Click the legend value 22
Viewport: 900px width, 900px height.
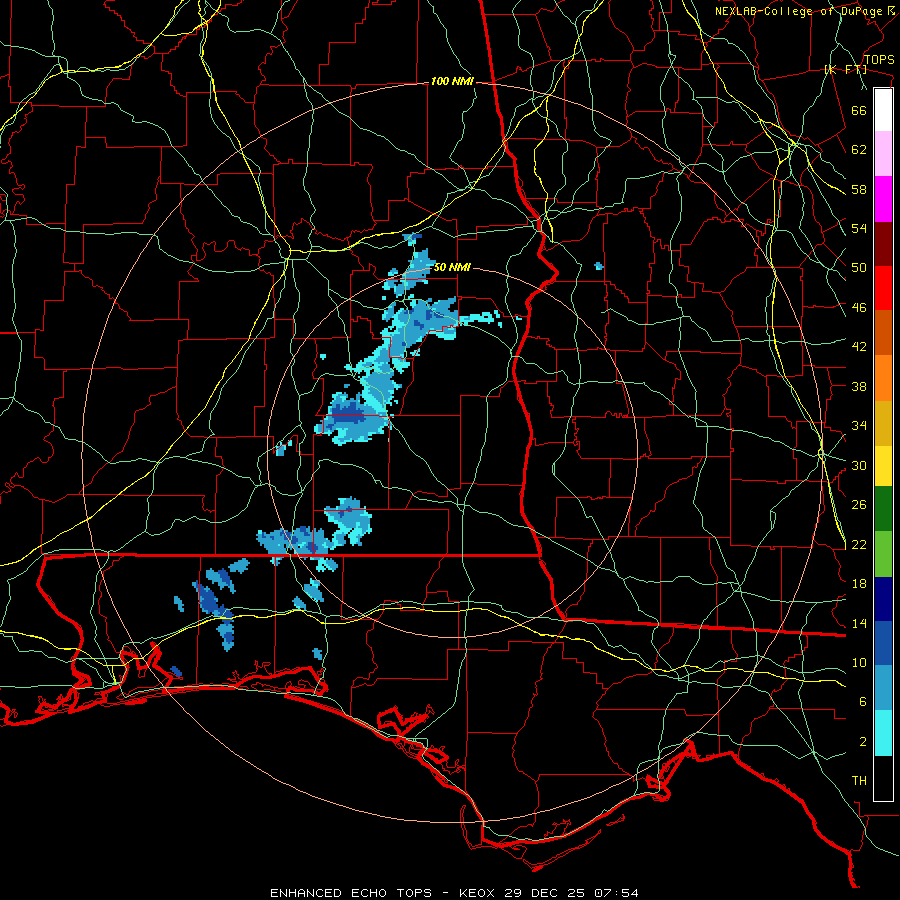pyautogui.click(x=859, y=545)
